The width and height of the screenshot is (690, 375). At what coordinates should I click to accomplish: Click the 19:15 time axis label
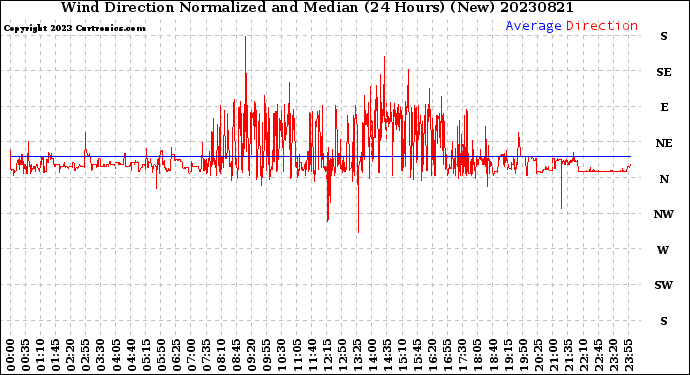click(508, 355)
